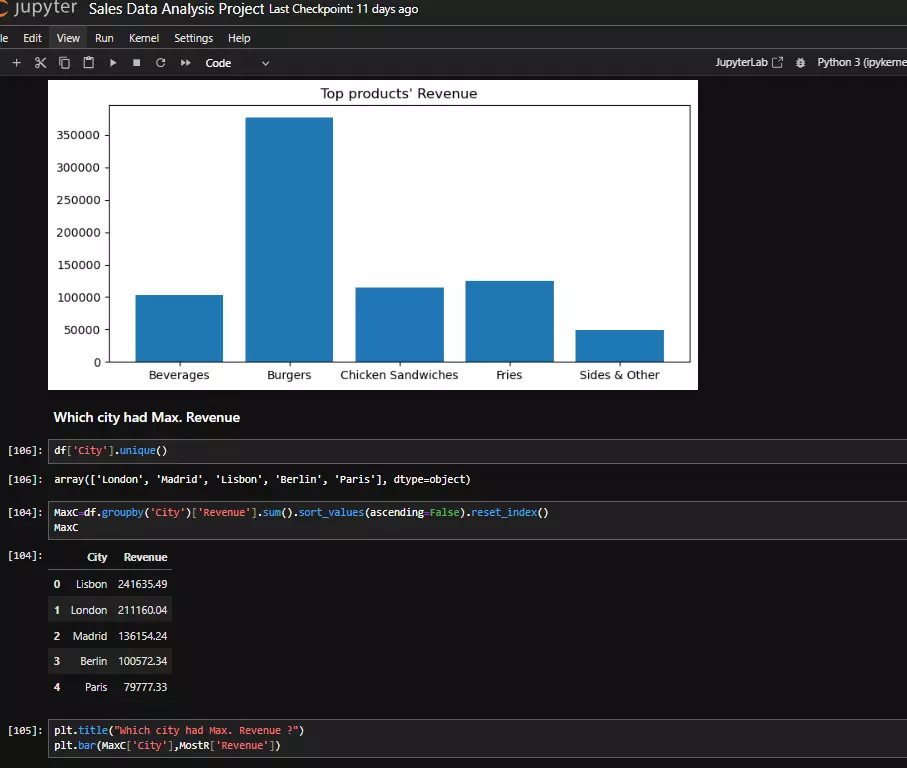Open the View menu
Viewport: 907px width, 768px height.
click(x=68, y=38)
